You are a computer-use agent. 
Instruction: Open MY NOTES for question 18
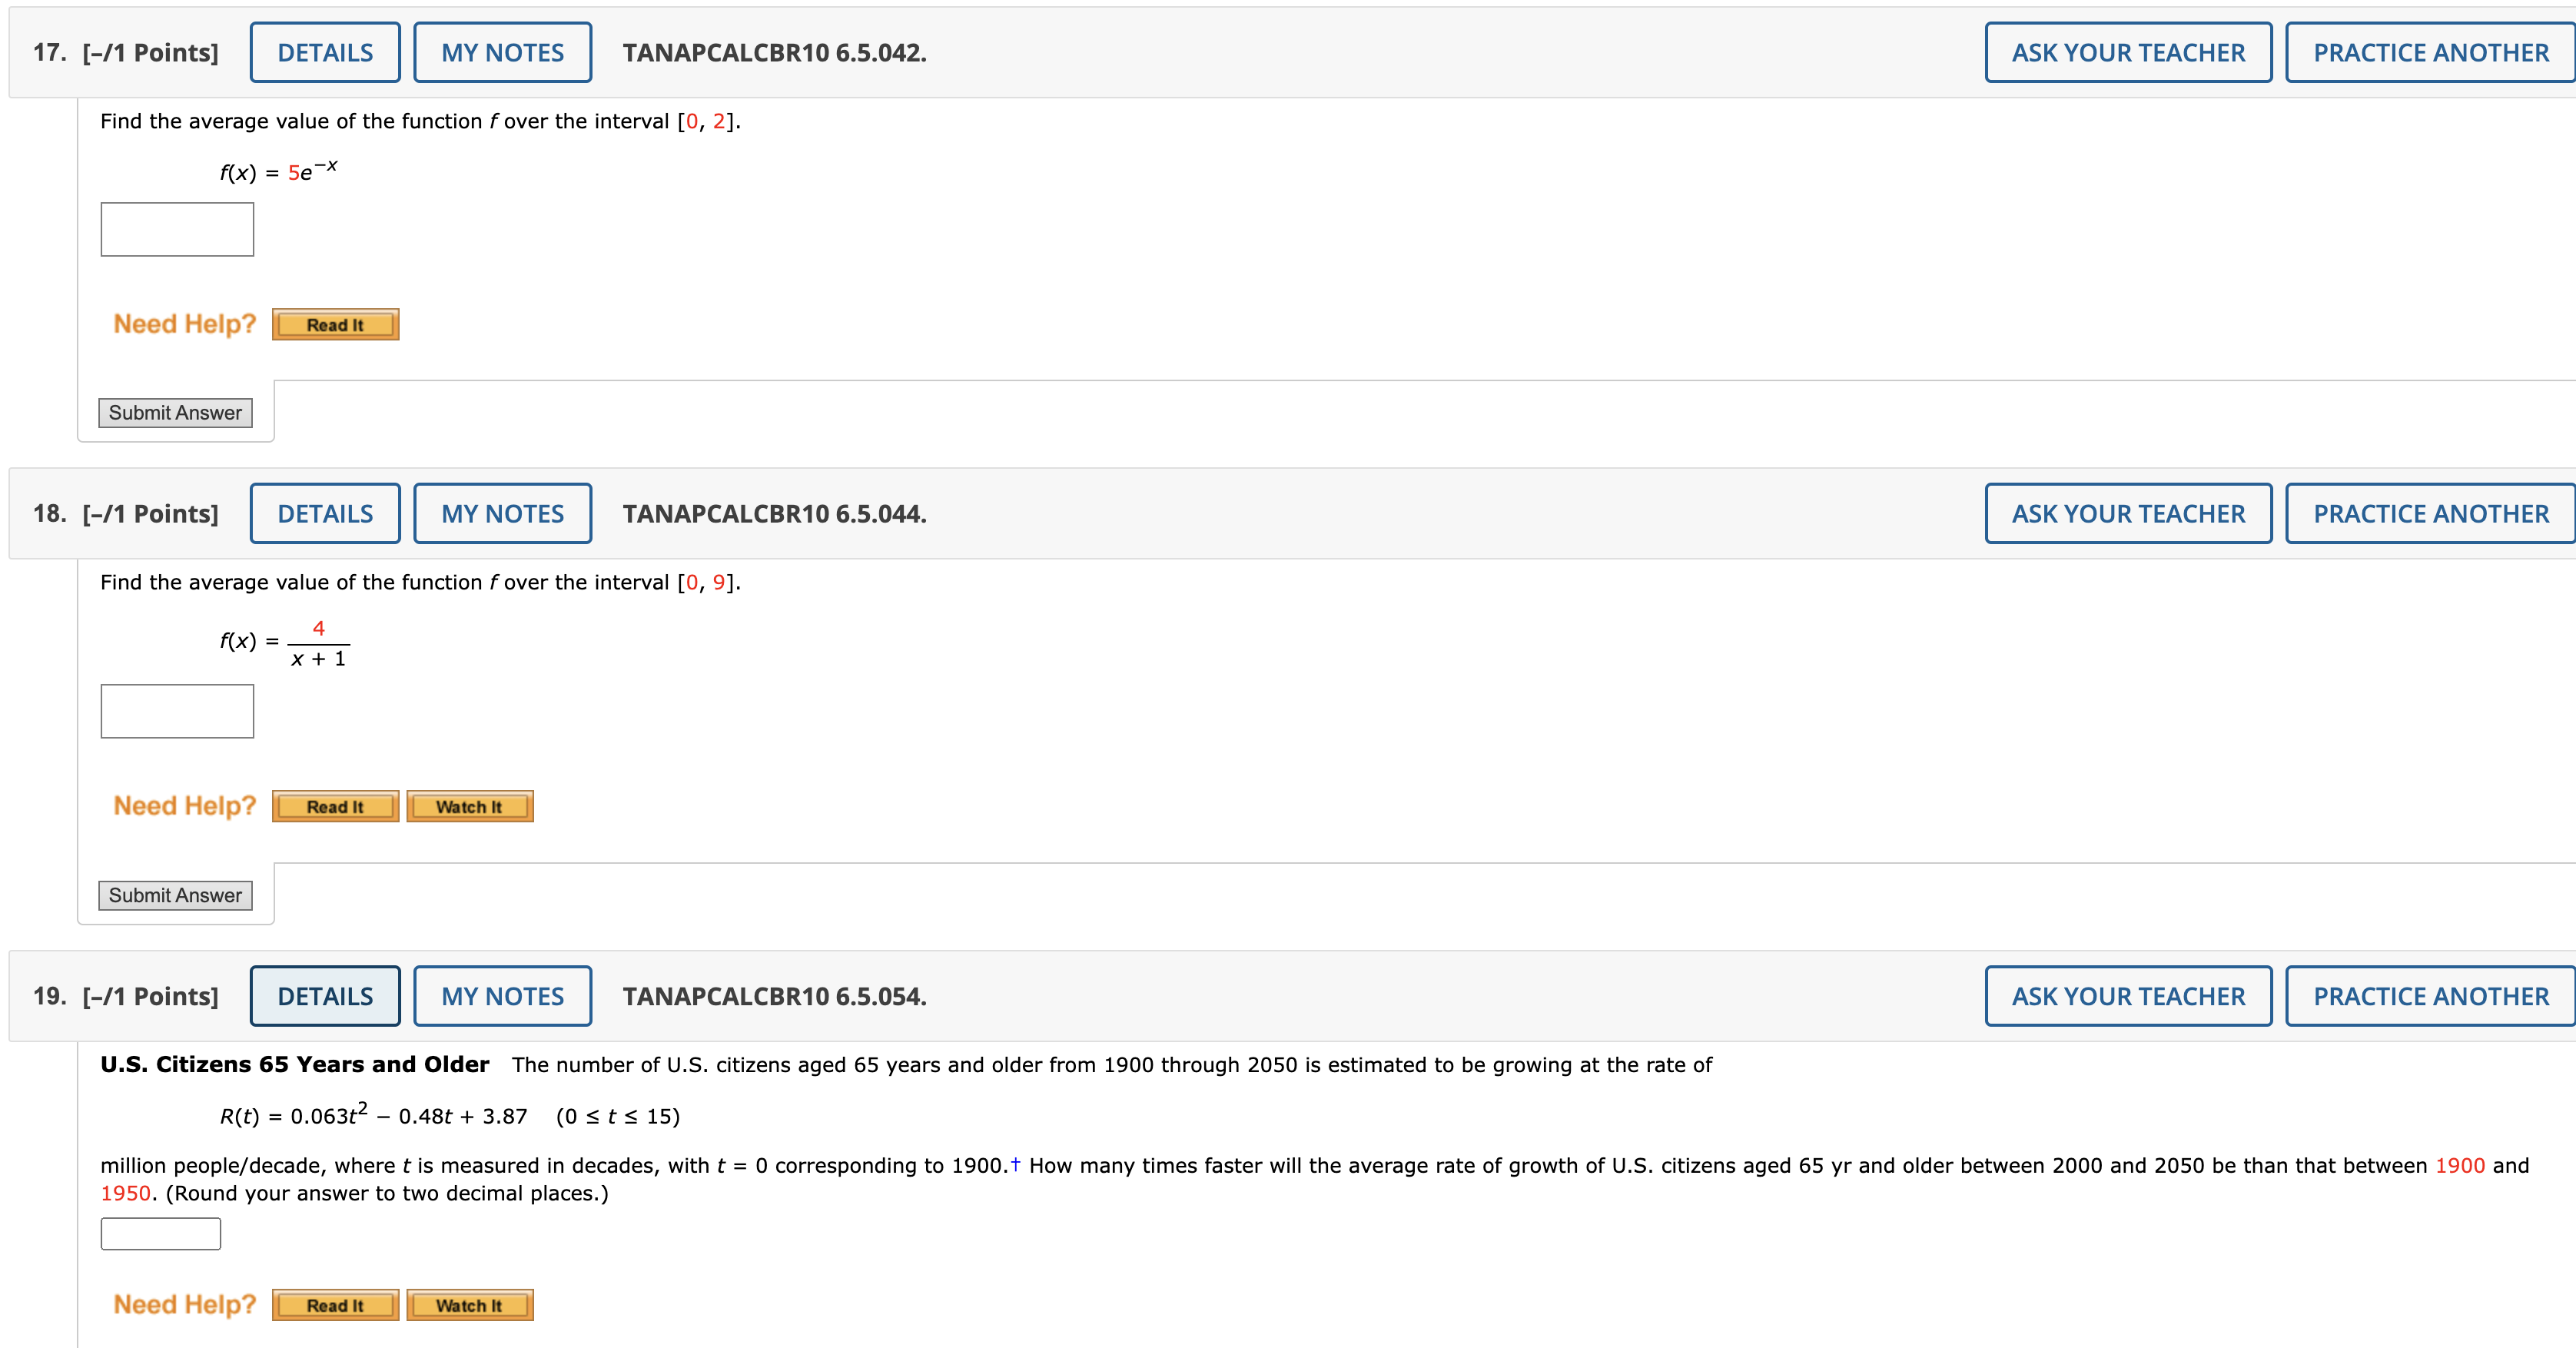coord(503,513)
